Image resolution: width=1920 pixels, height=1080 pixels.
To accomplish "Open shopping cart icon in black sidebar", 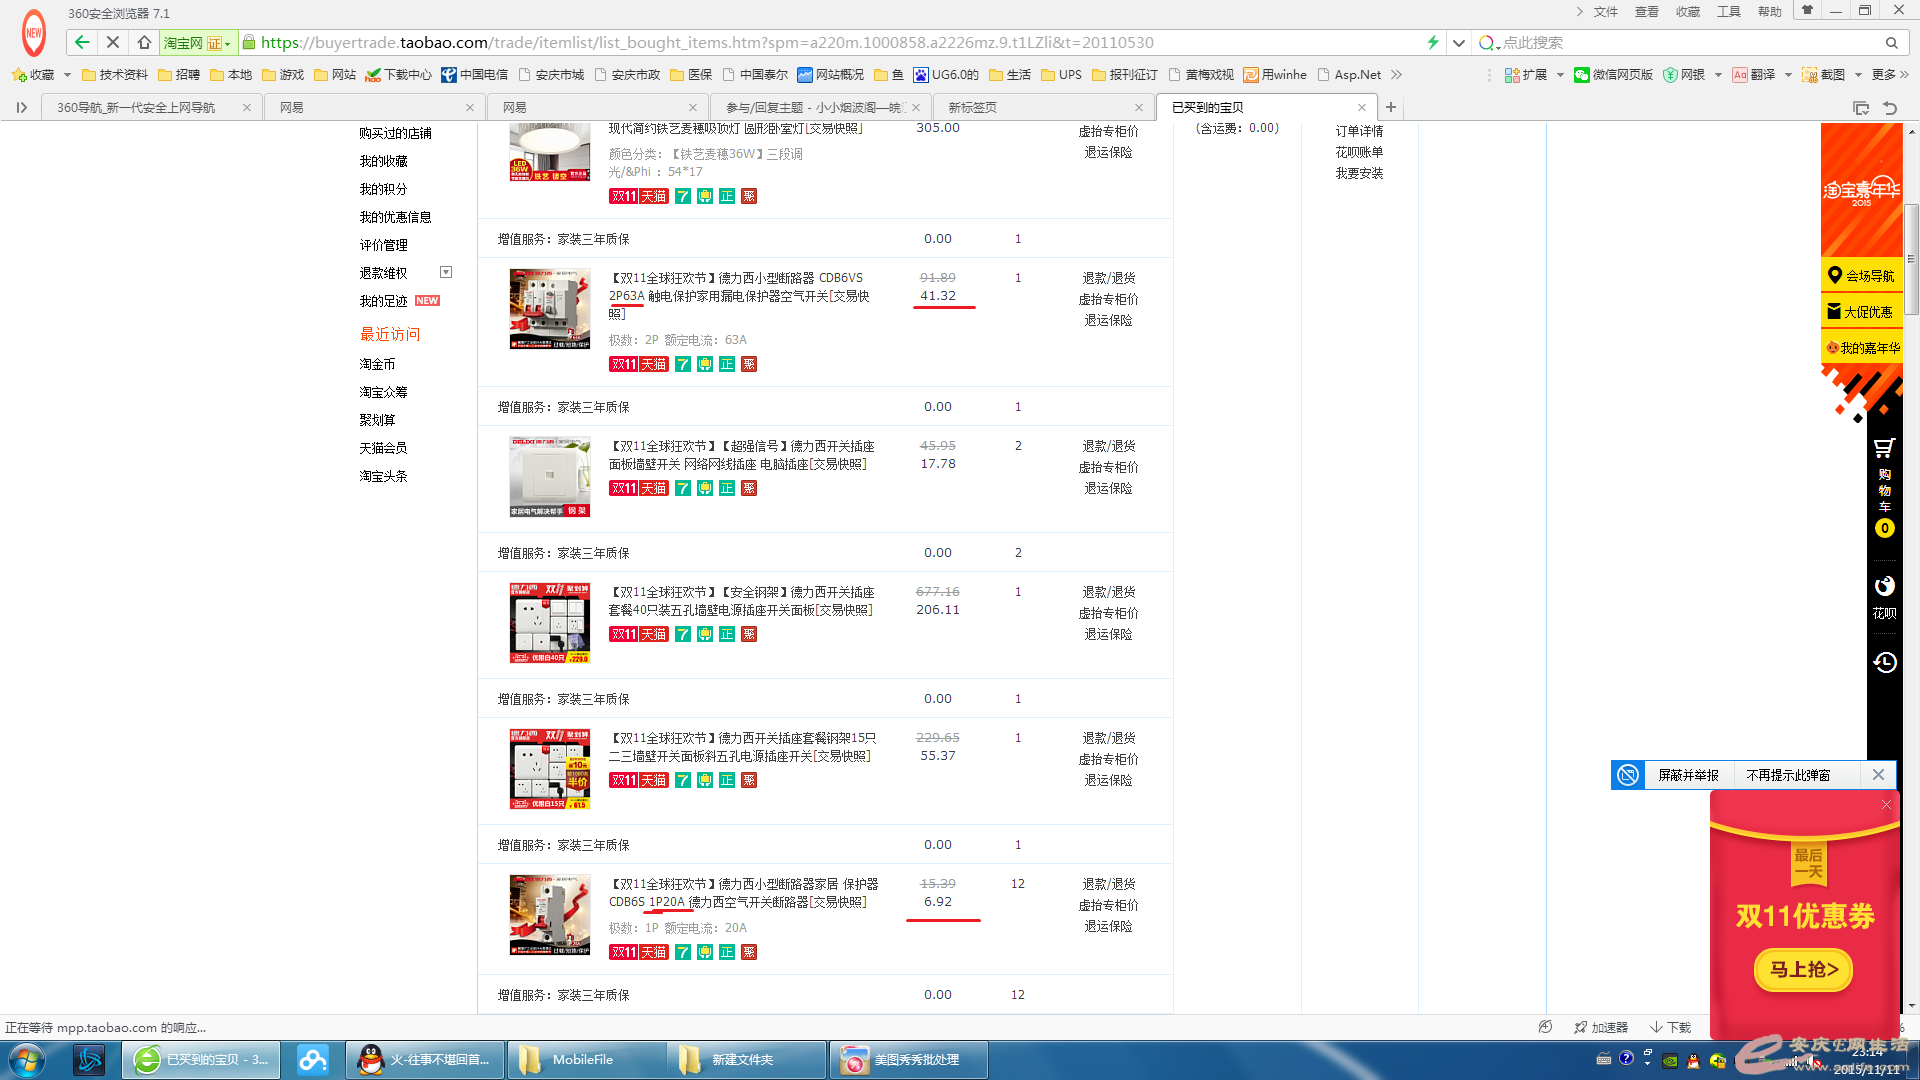I will 1884,448.
